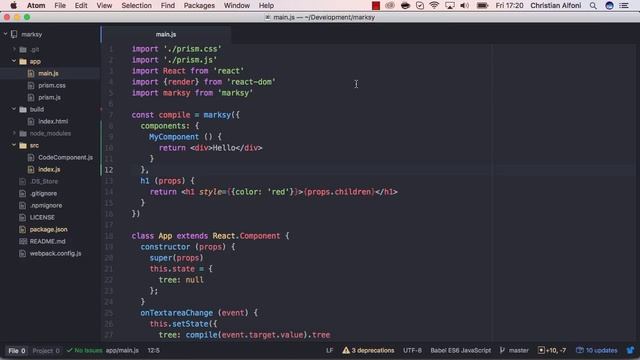Select the main.js editor tab
Screen dimensions: 640x360
(166, 34)
